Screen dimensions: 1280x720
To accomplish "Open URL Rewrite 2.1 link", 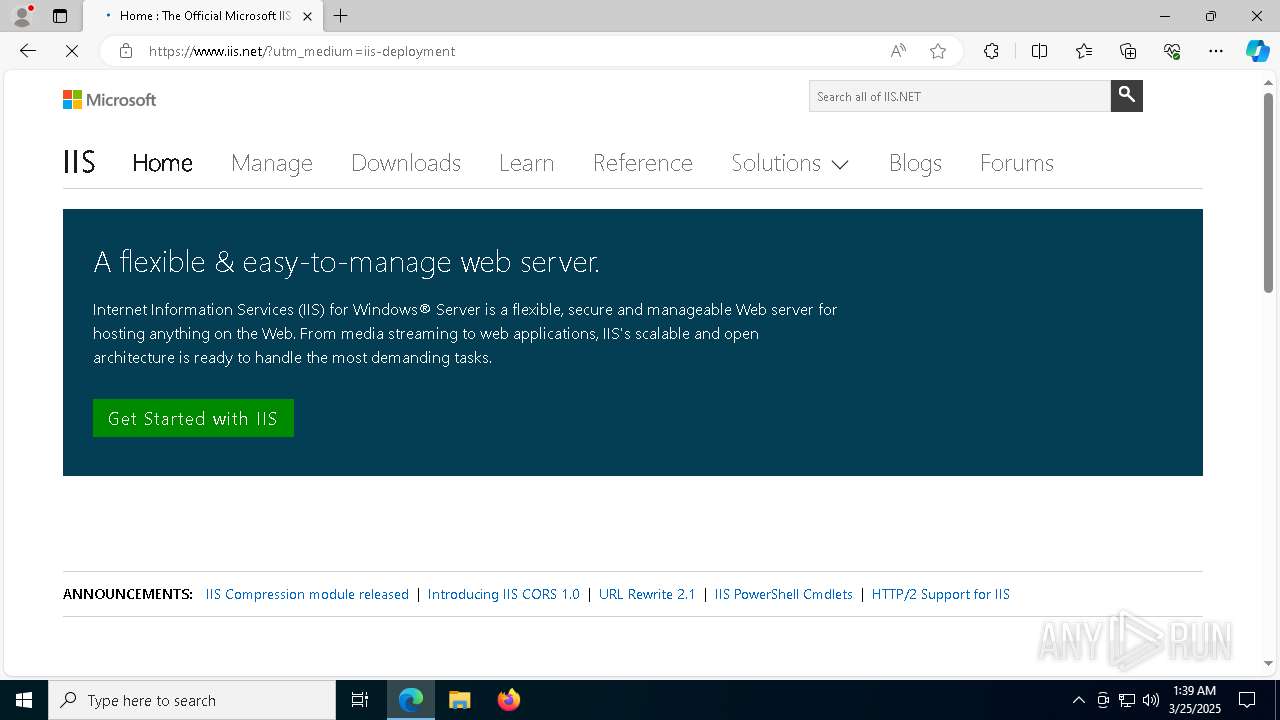I will [x=647, y=594].
